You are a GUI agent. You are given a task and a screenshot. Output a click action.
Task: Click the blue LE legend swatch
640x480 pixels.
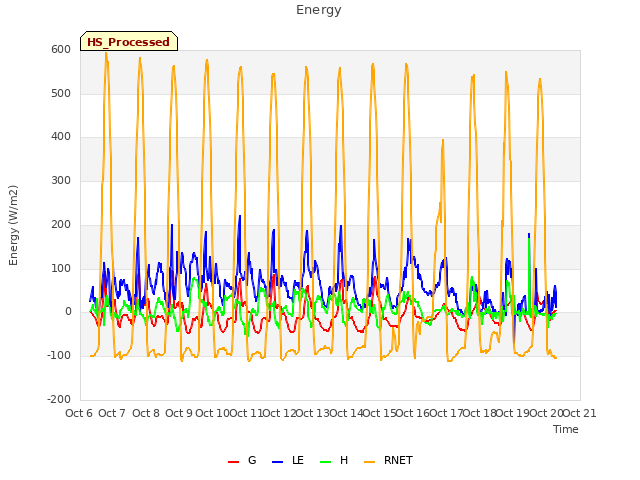coord(277,462)
